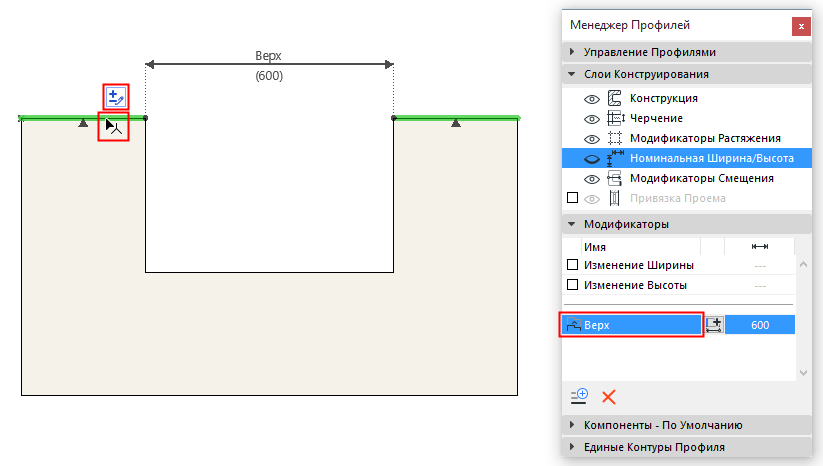
Task: Click the Черчение layer icon
Action: point(615,118)
